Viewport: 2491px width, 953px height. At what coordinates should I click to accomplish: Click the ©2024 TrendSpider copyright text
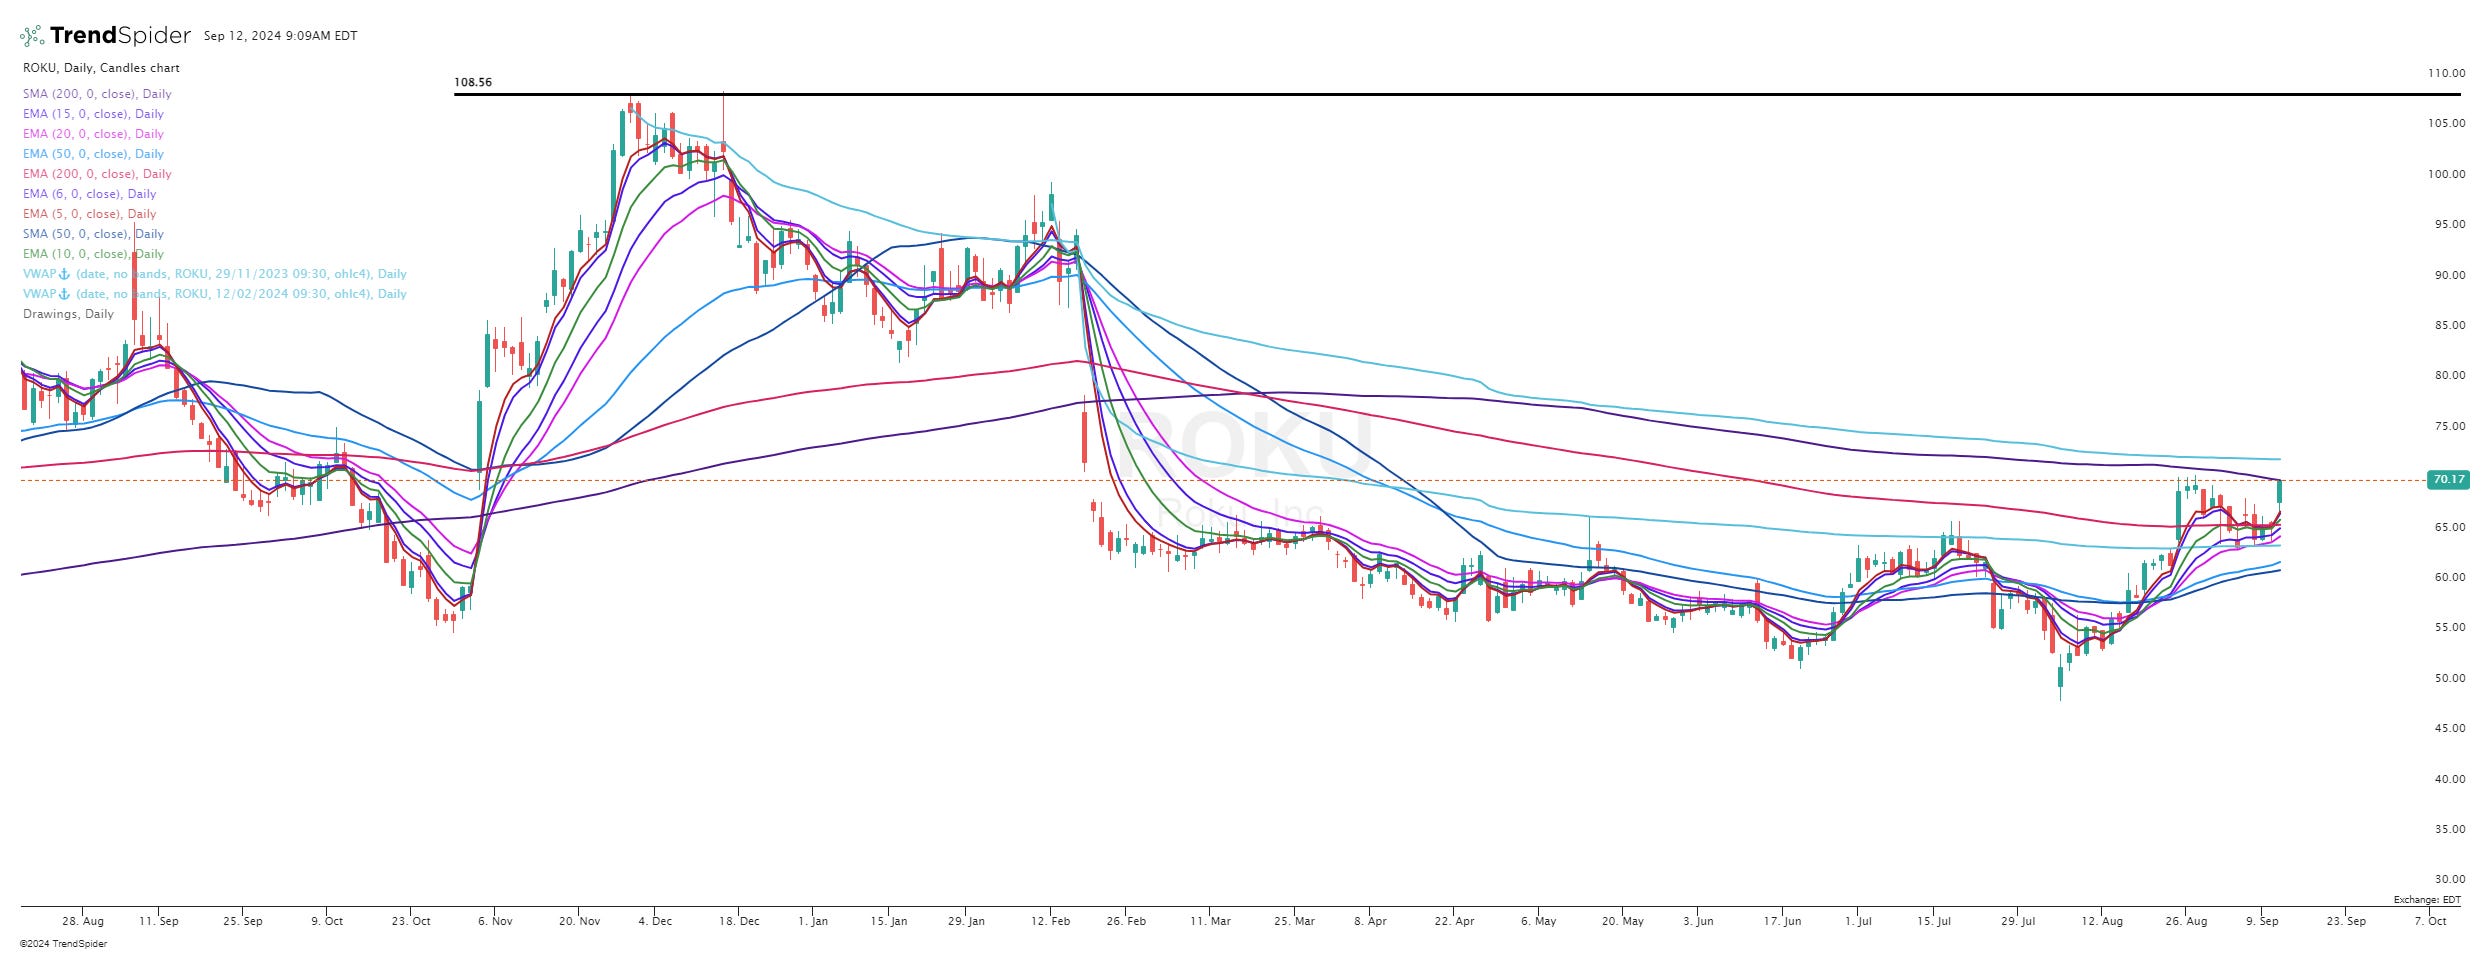pyautogui.click(x=64, y=944)
